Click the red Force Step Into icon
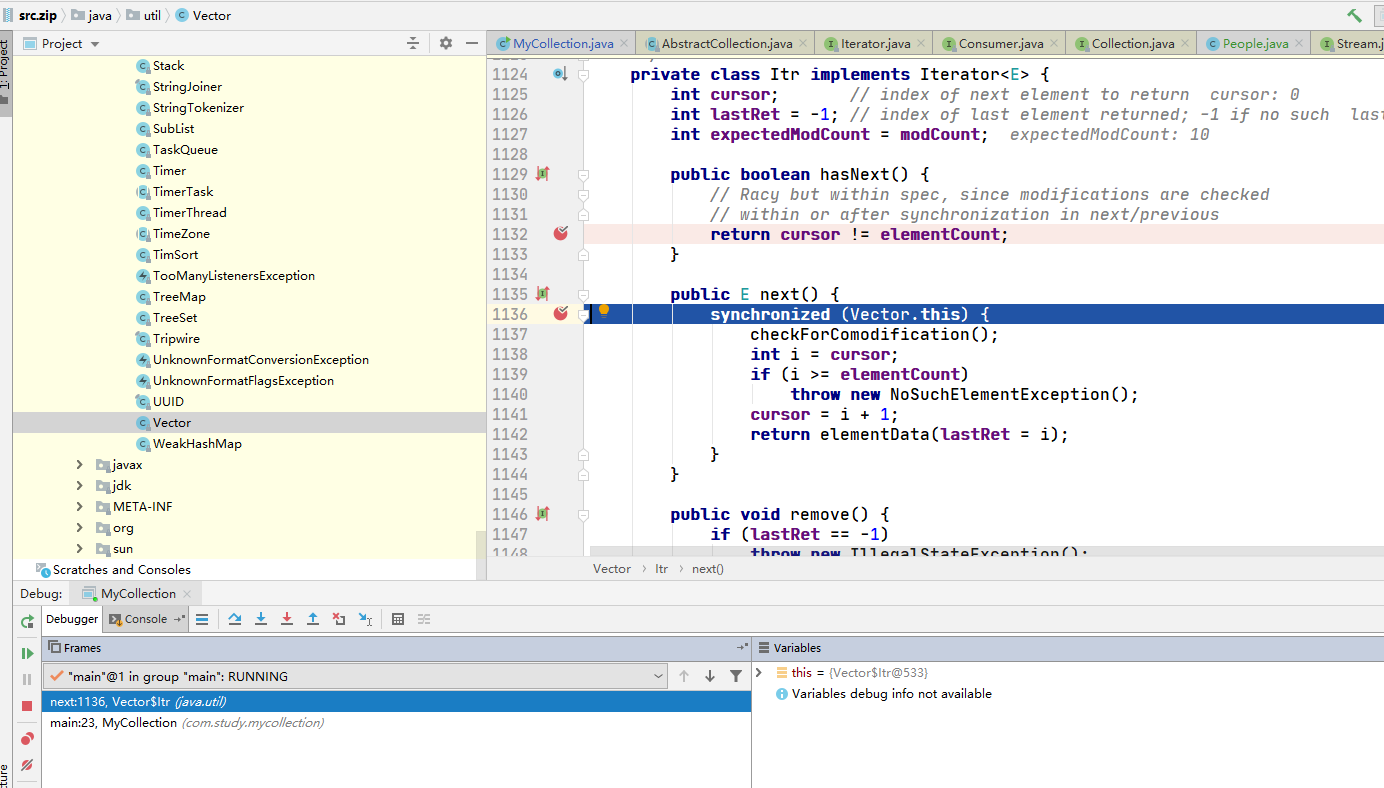 click(287, 619)
